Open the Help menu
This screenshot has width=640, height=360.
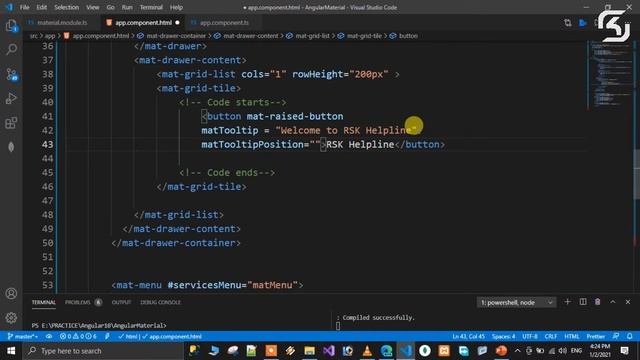pyautogui.click(x=176, y=7)
